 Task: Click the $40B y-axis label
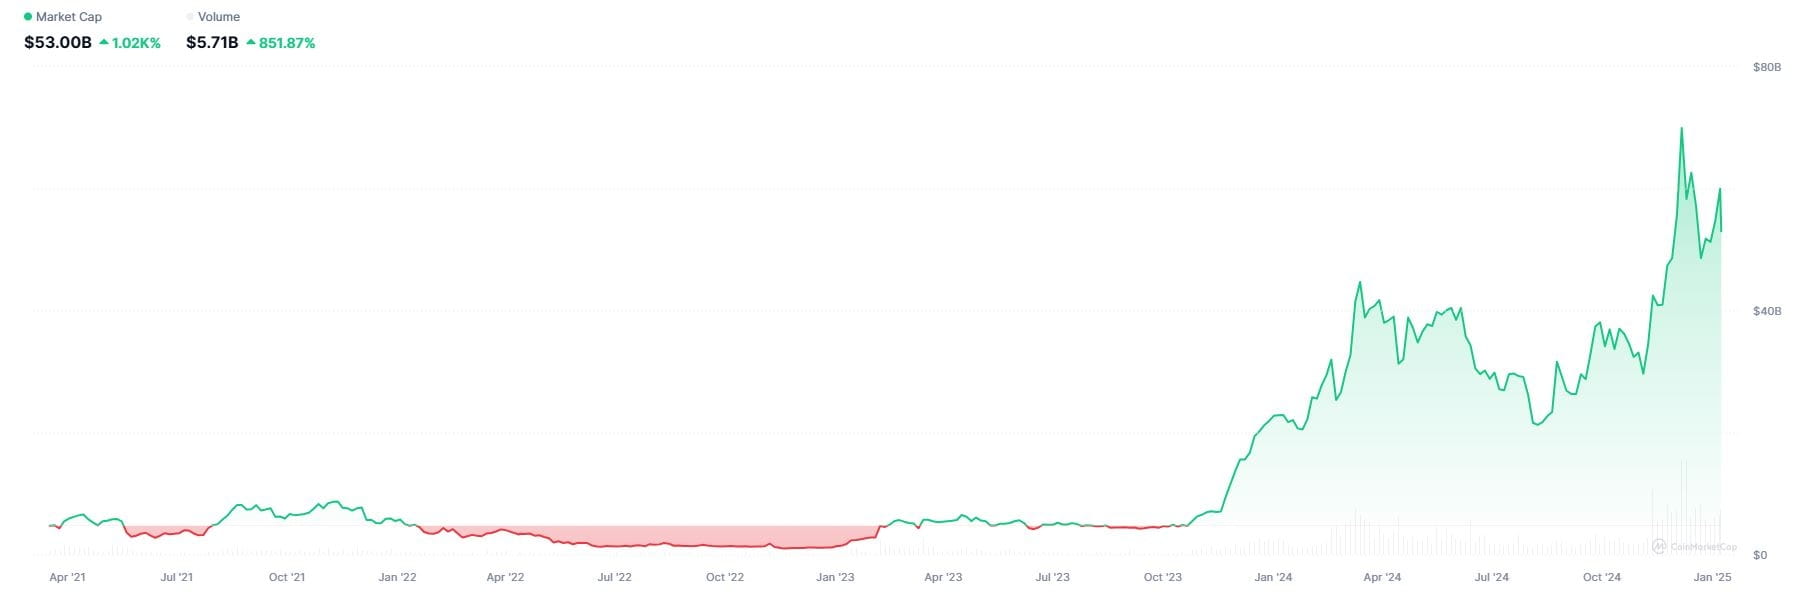(1767, 311)
